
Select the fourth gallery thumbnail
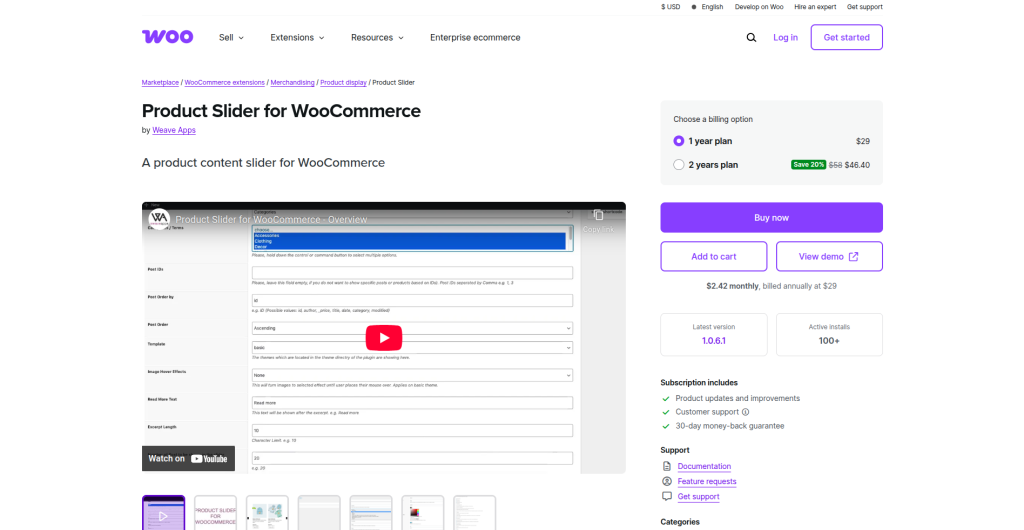pos(319,513)
